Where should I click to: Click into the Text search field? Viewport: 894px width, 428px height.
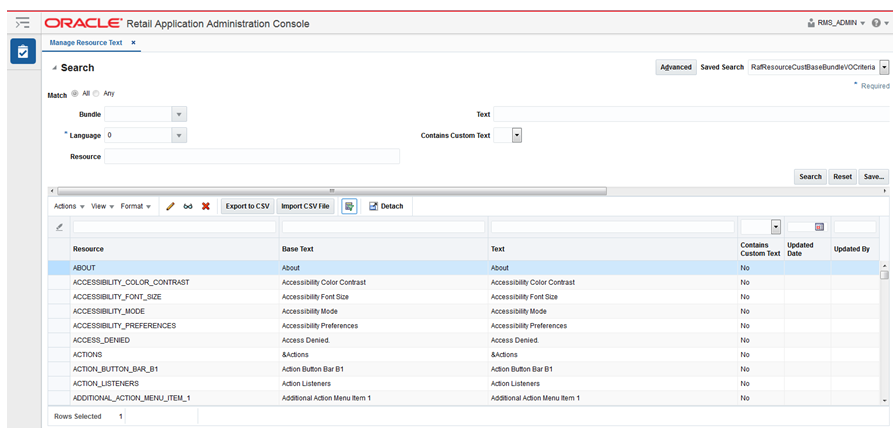(x=691, y=115)
